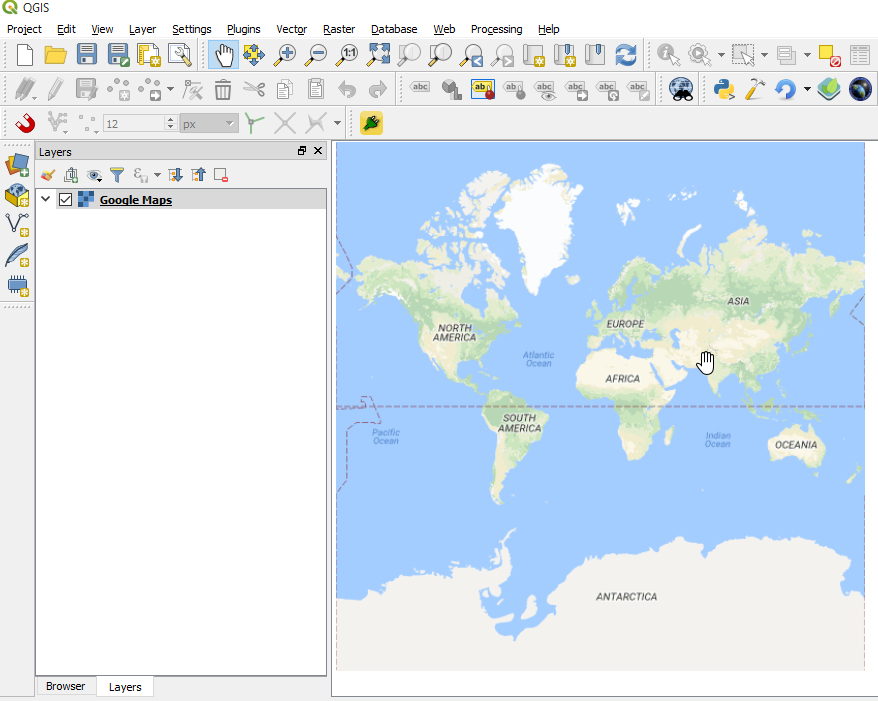Toggle the legend filter by map content

click(117, 174)
